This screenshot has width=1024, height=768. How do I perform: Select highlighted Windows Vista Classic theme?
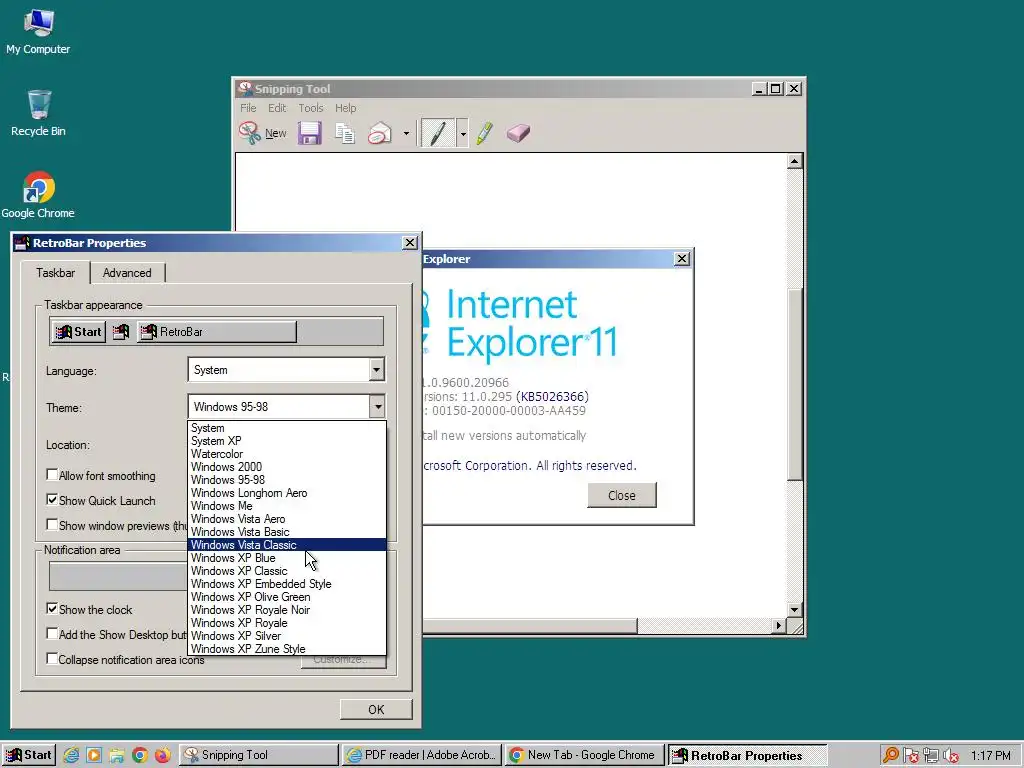[x=287, y=545]
